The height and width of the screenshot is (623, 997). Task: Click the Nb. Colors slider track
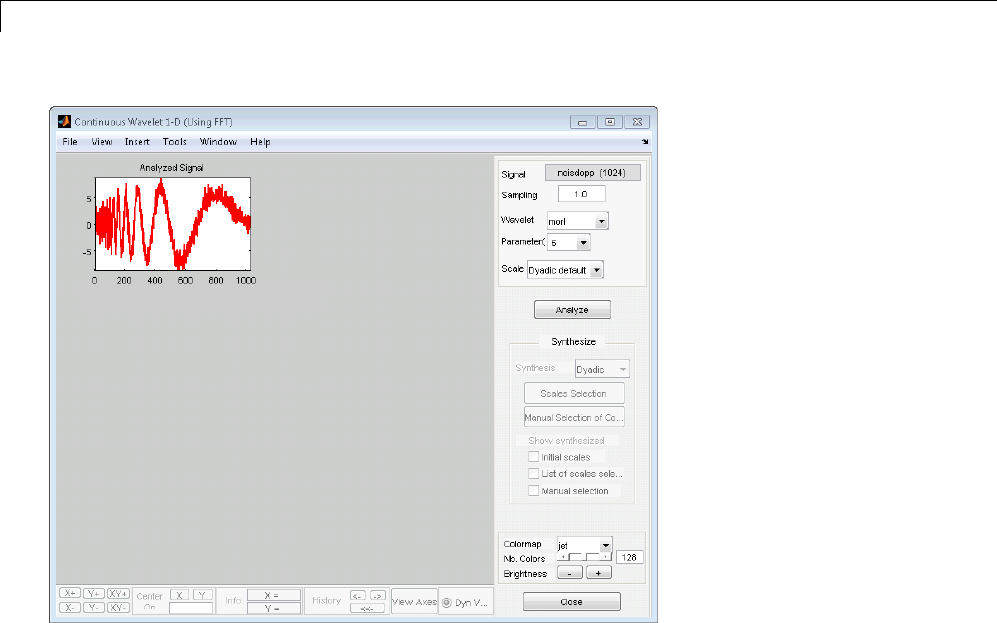[x=584, y=558]
